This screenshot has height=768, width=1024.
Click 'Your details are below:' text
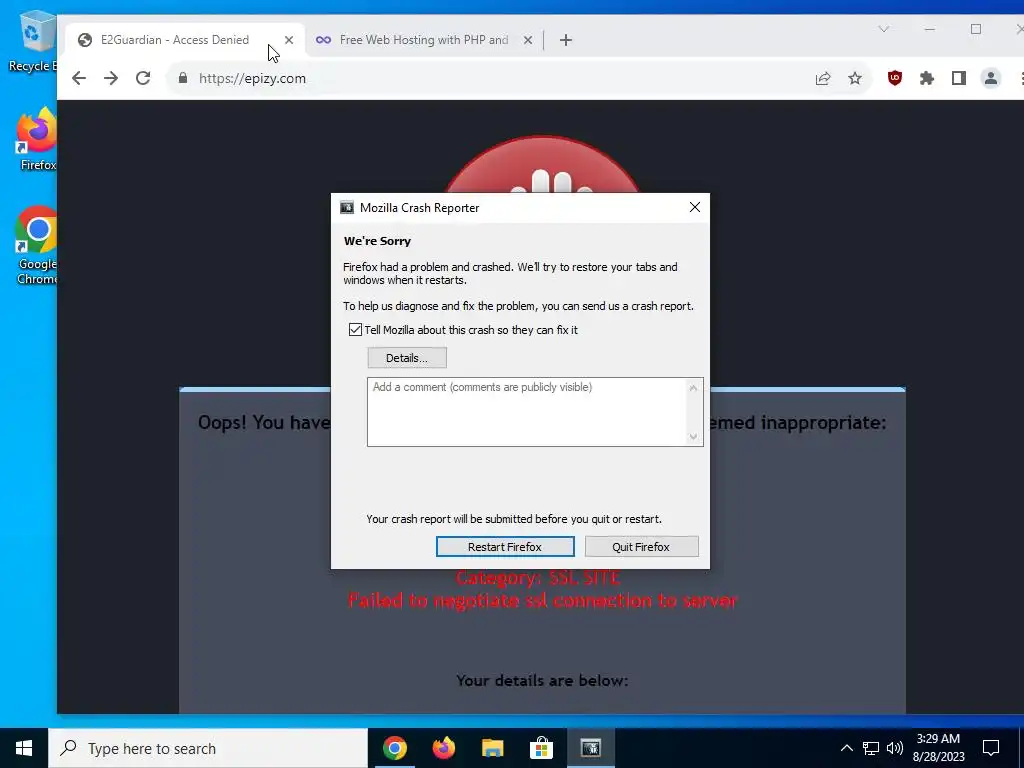pyautogui.click(x=542, y=680)
